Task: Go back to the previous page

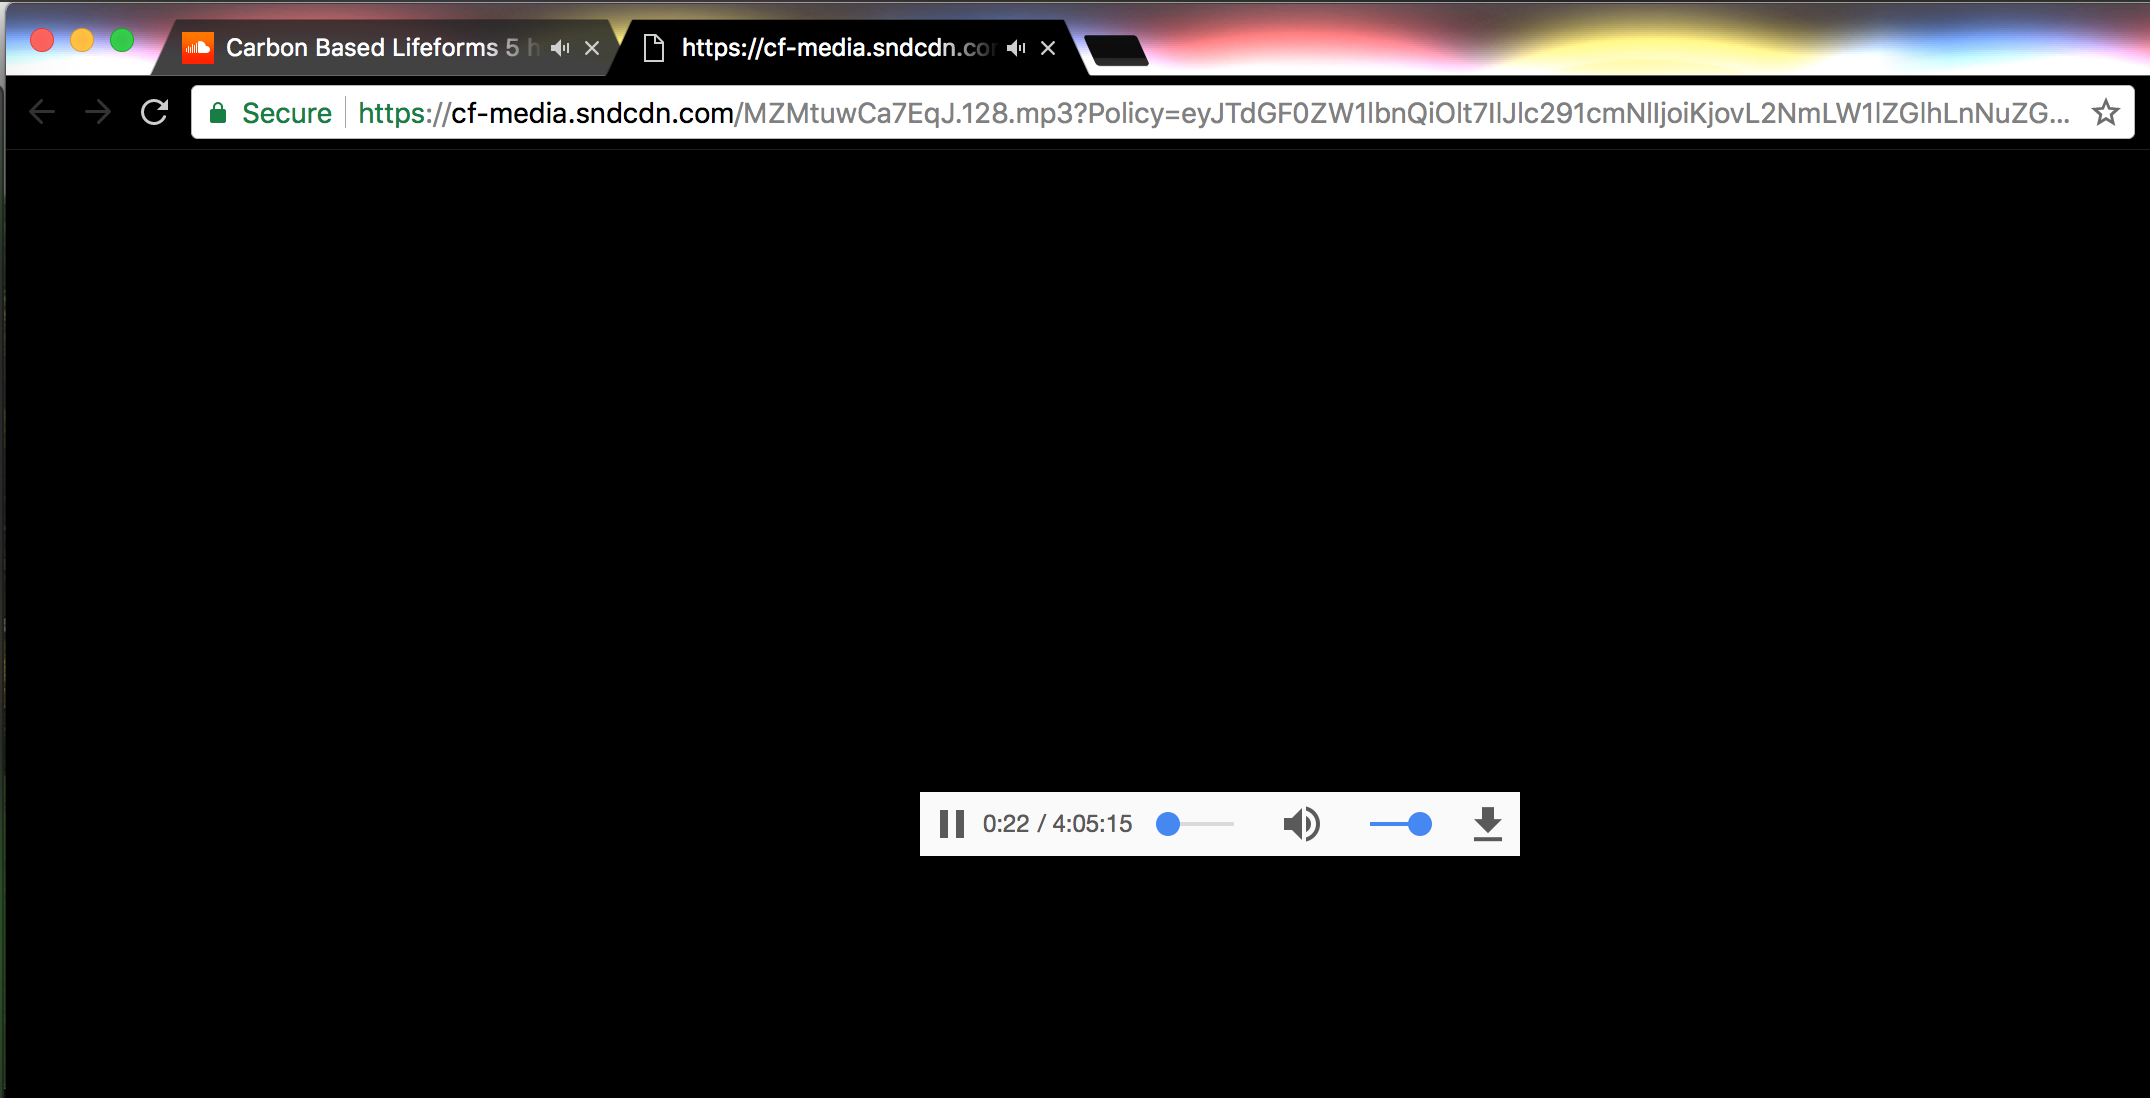Action: 42,112
